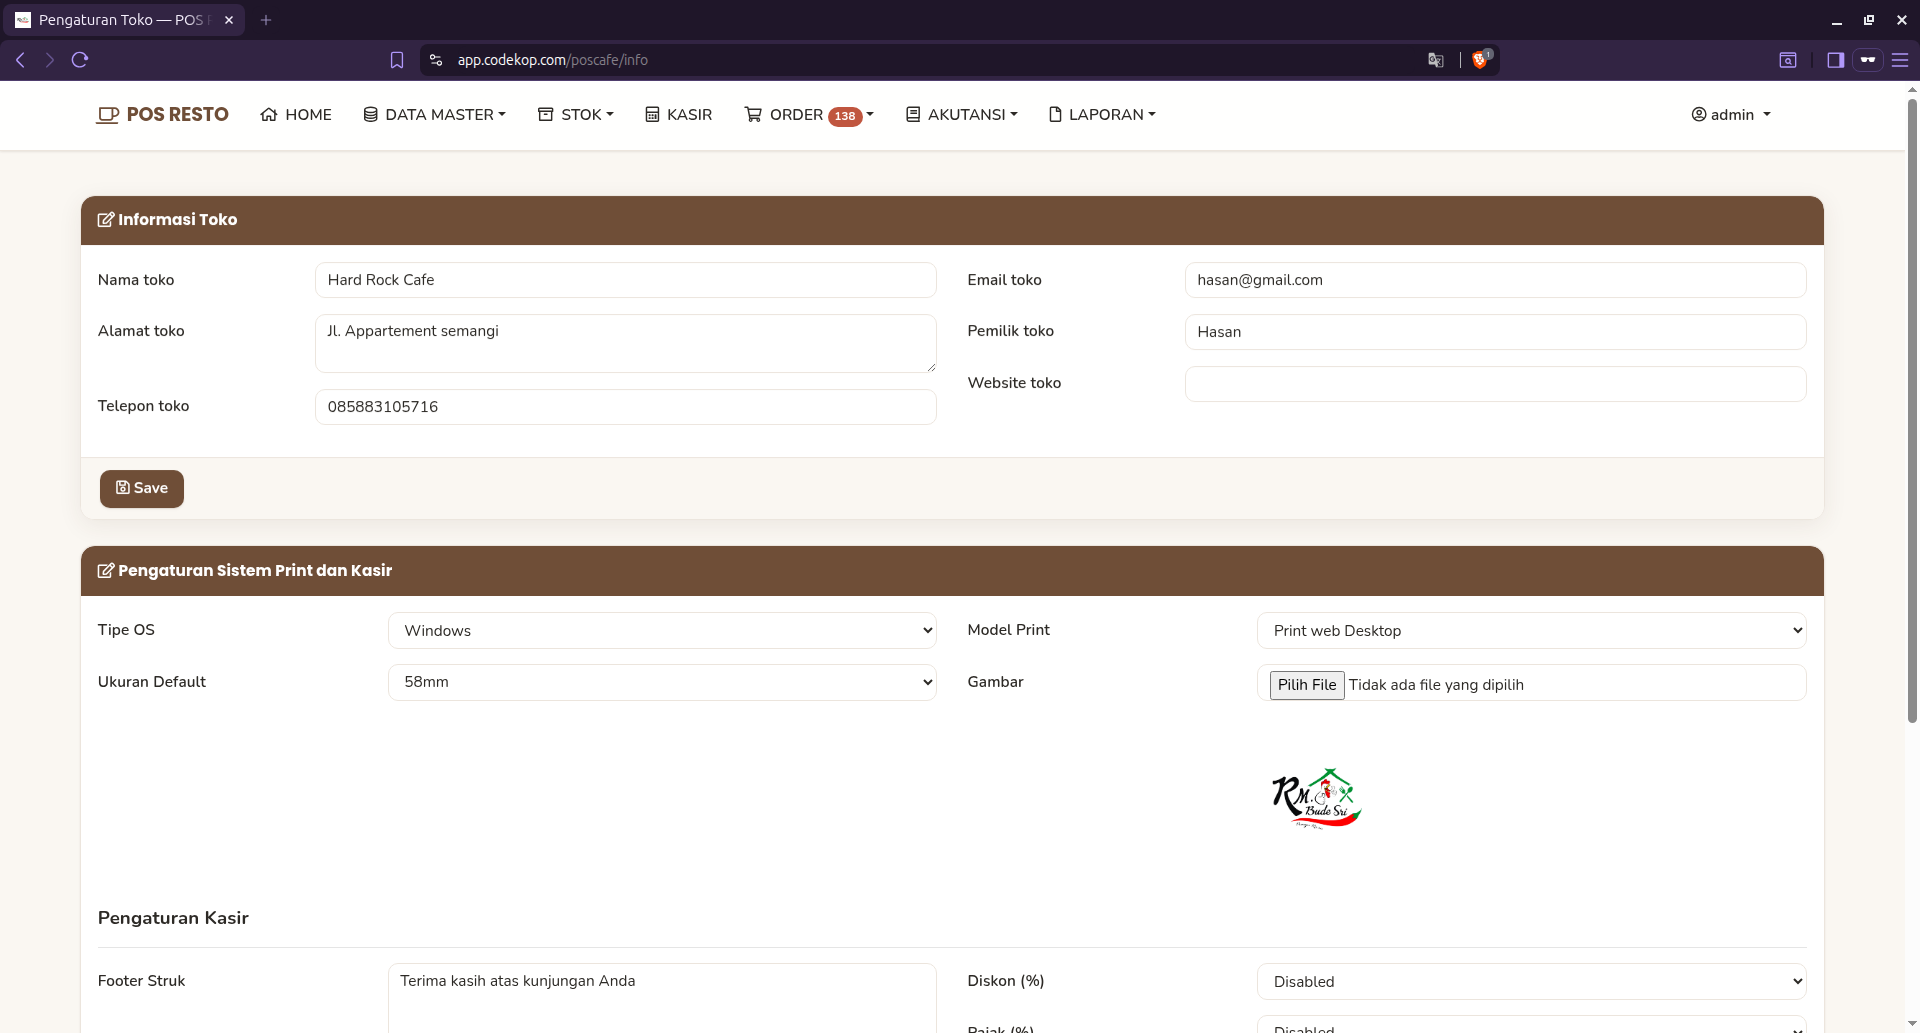Open the LAPORAN dropdown
Viewport: 1920px width, 1033px height.
(1102, 115)
